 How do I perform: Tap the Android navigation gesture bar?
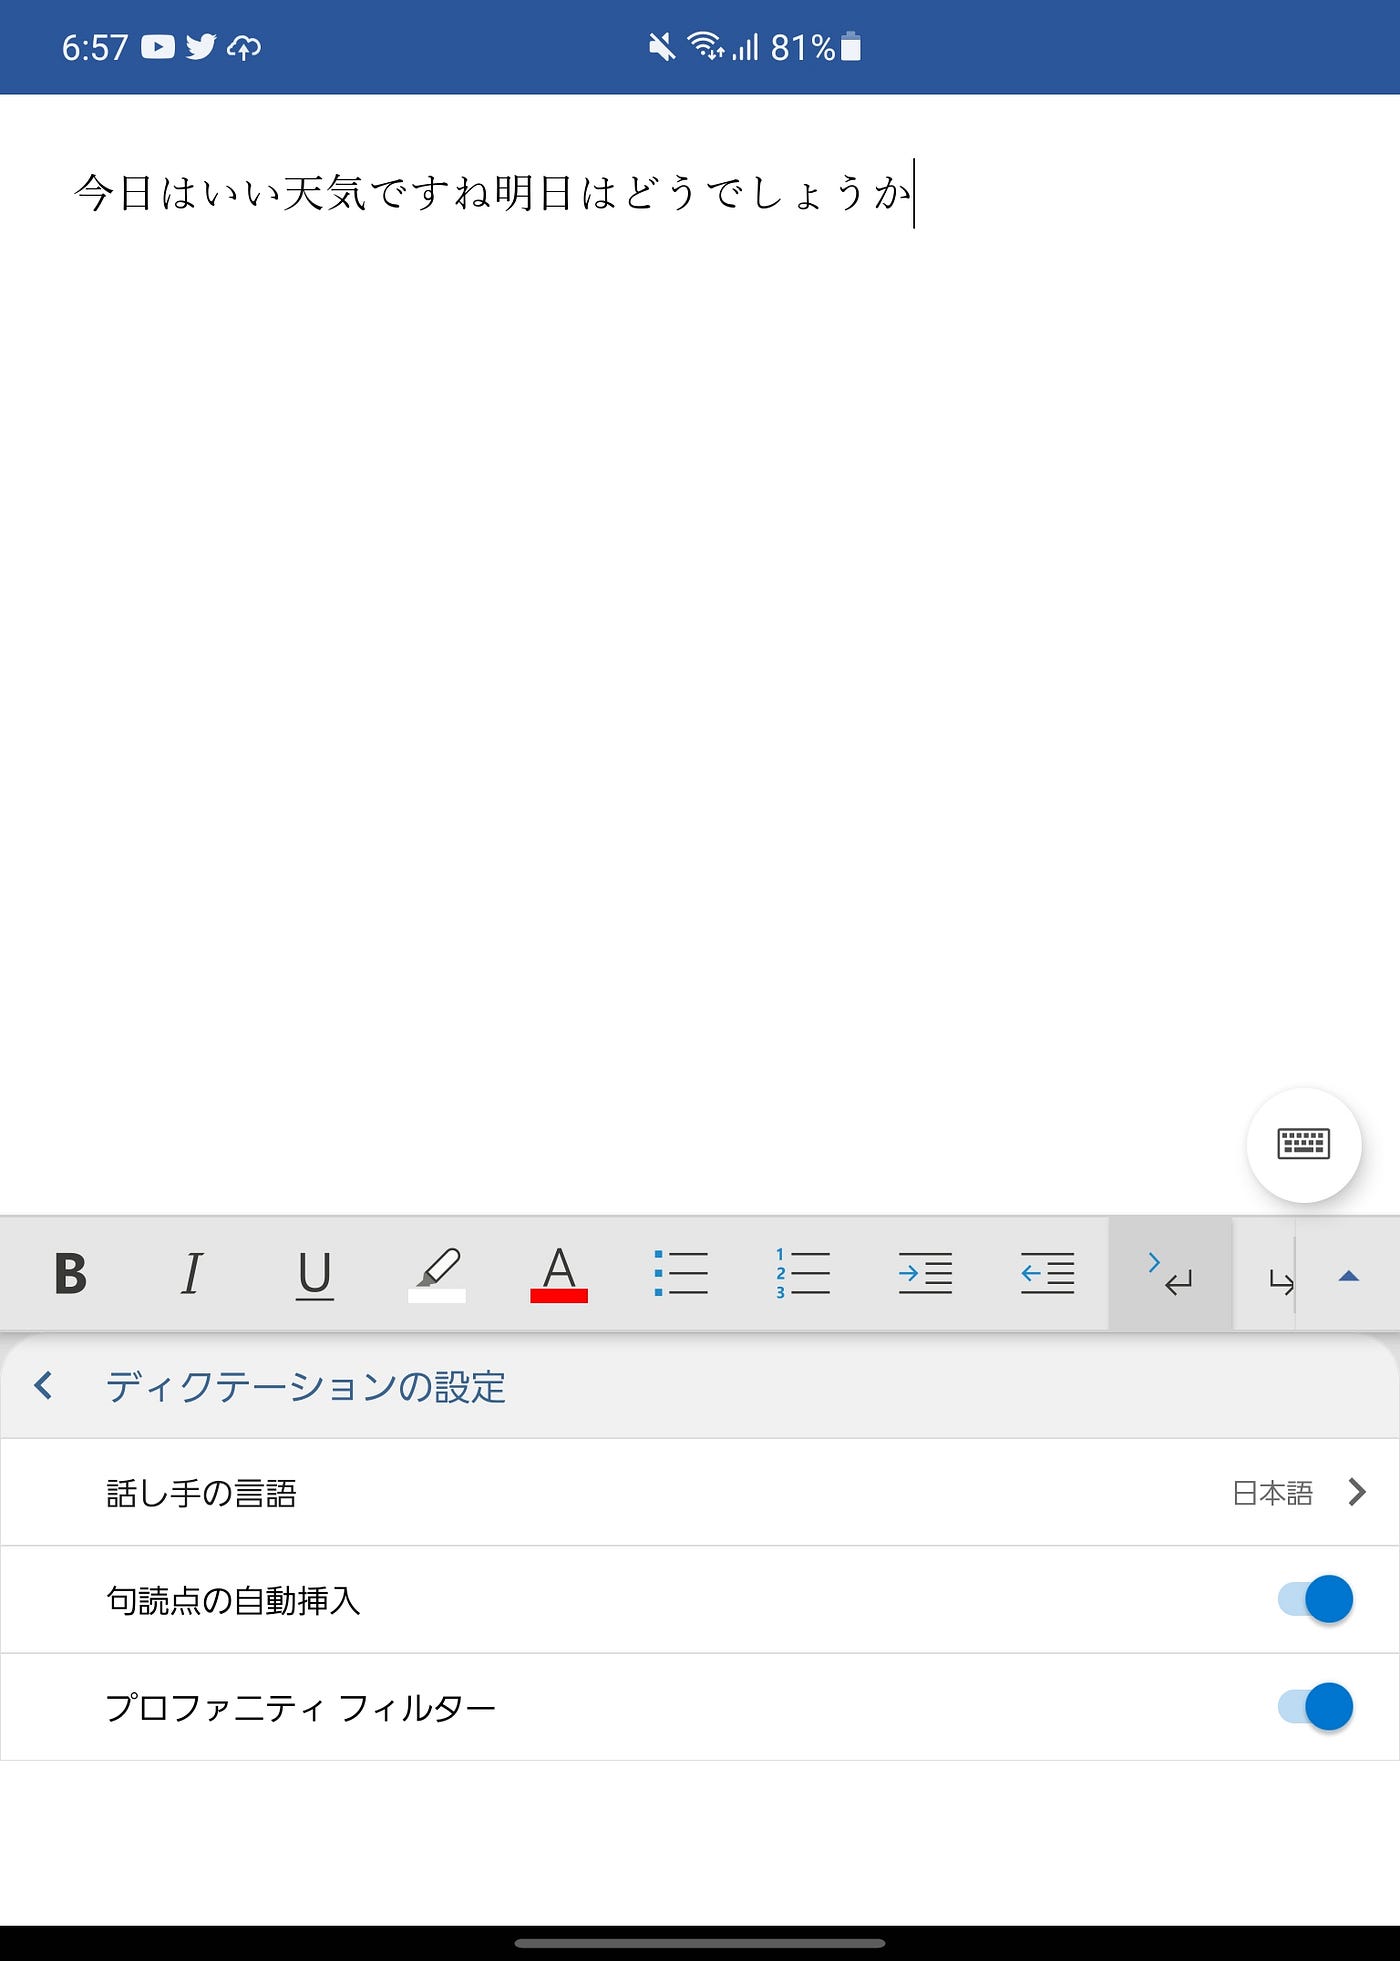click(700, 1943)
